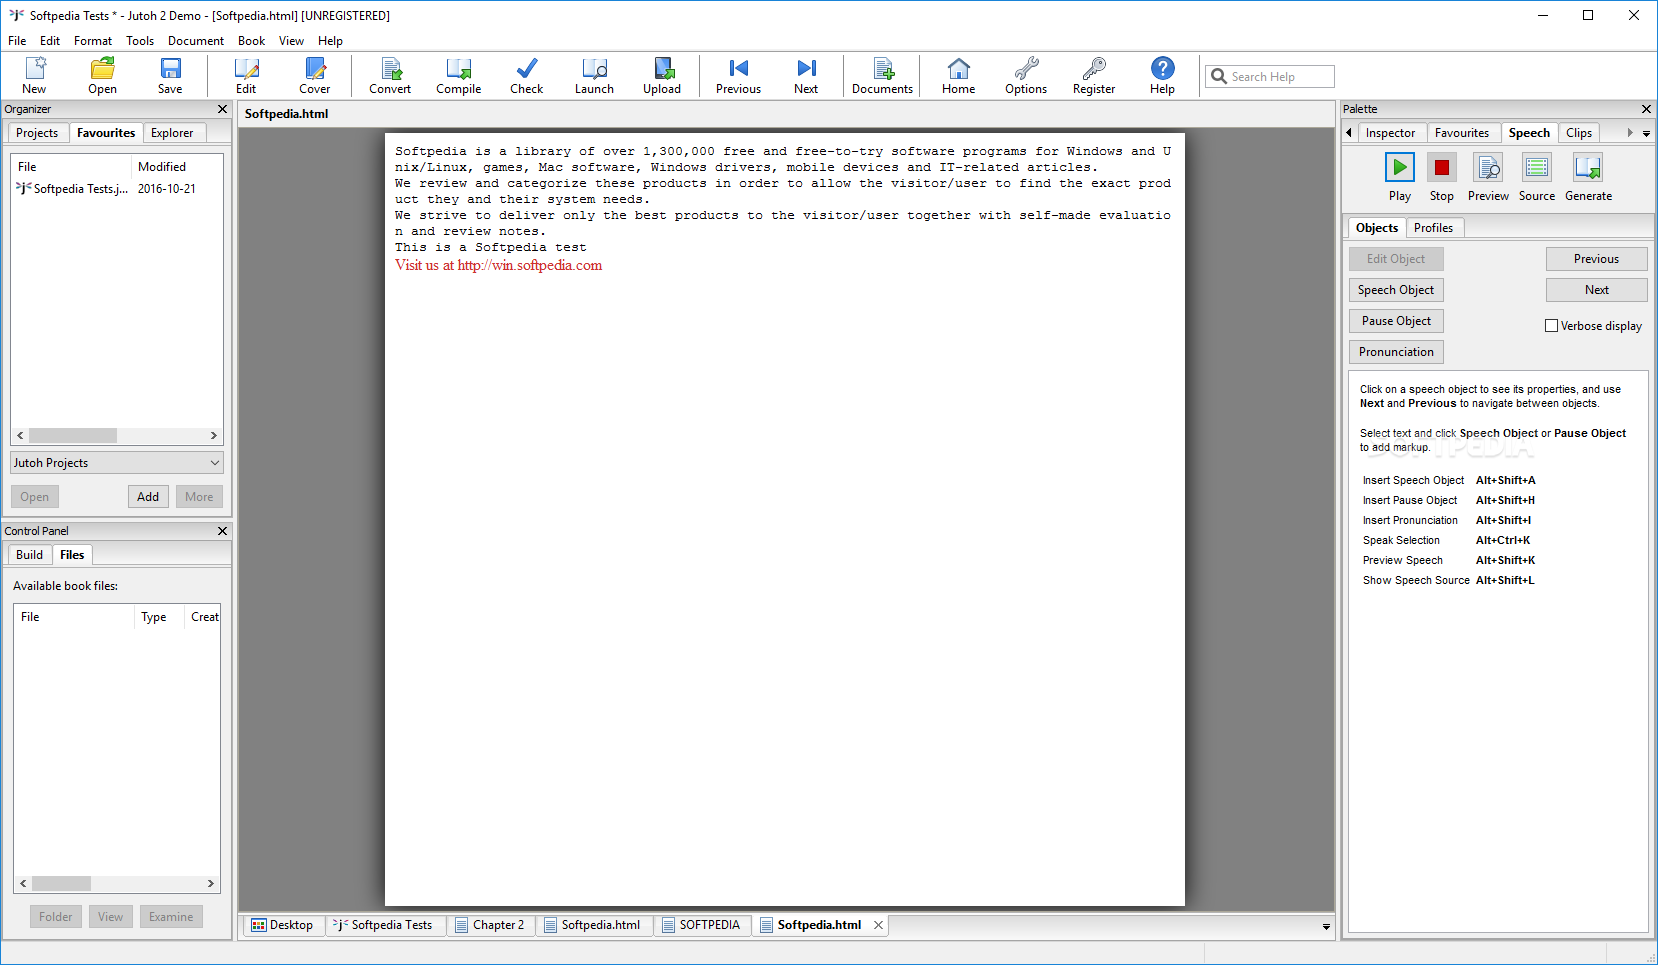Open the document tabs list dropdown
This screenshot has width=1658, height=965.
tap(1326, 927)
